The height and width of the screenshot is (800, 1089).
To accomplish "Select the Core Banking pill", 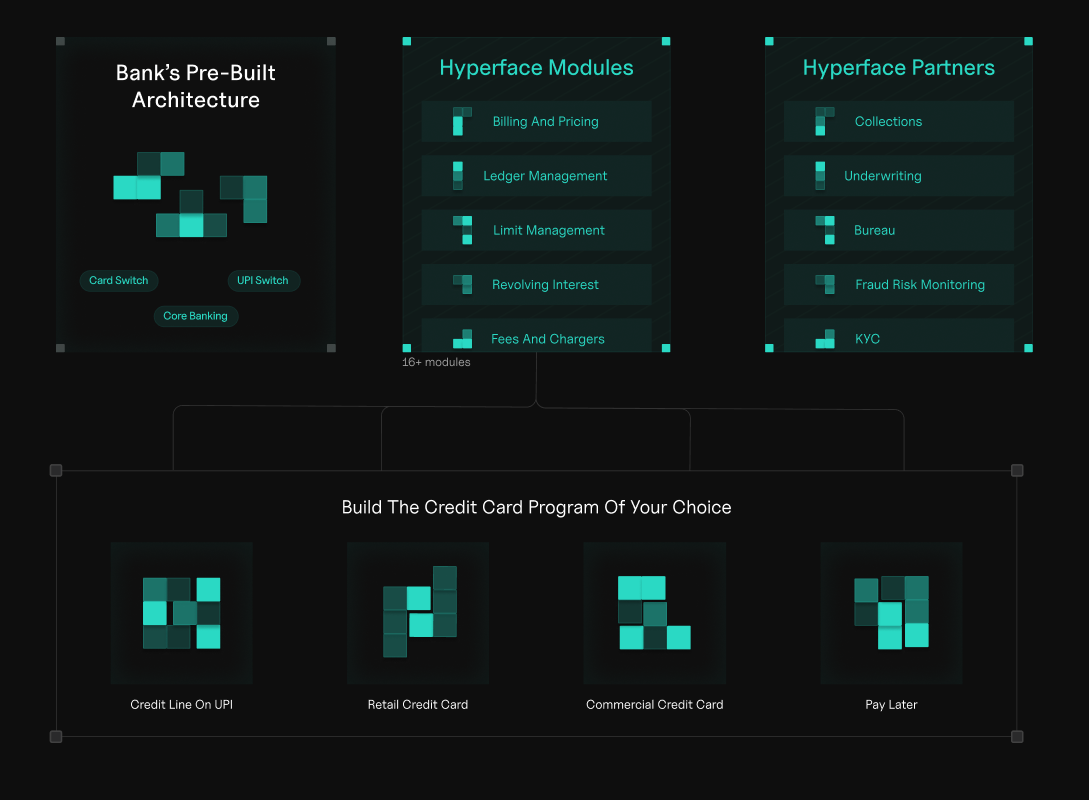I will 196,316.
